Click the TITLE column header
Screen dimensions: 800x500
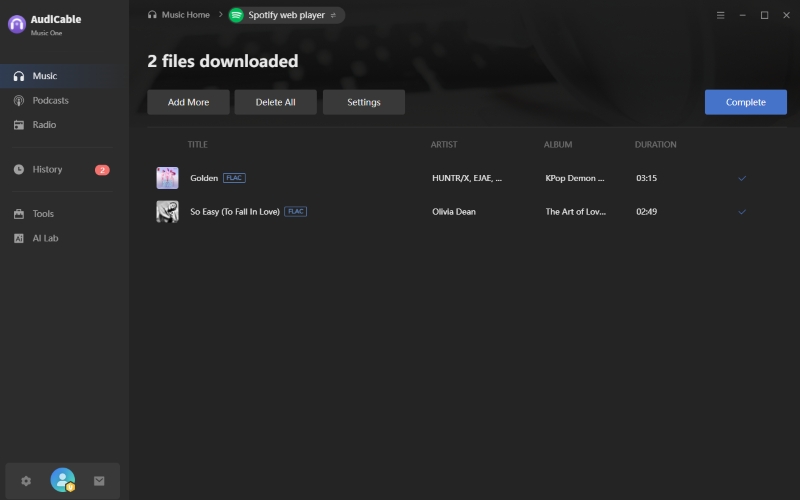(197, 144)
